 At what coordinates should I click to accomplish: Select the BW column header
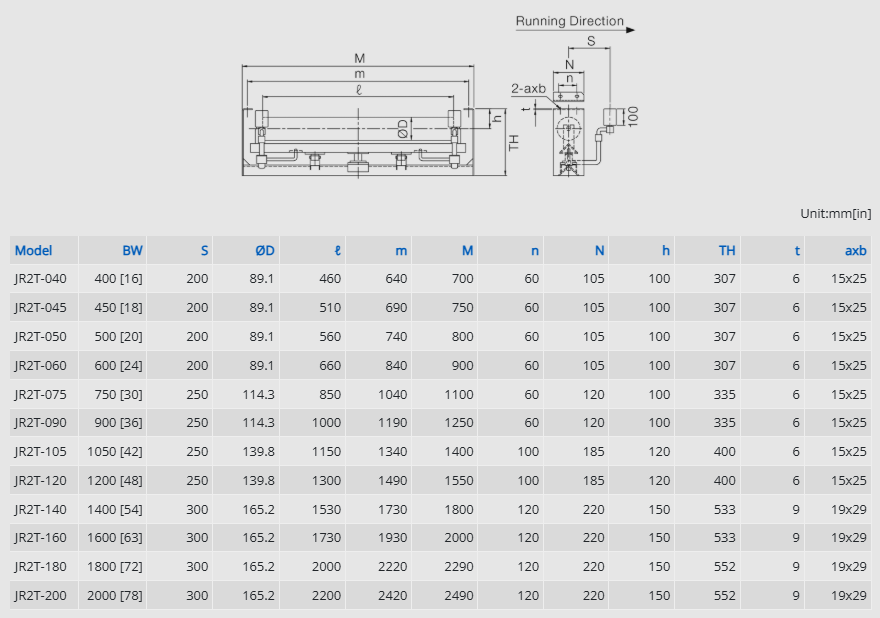tap(132, 250)
